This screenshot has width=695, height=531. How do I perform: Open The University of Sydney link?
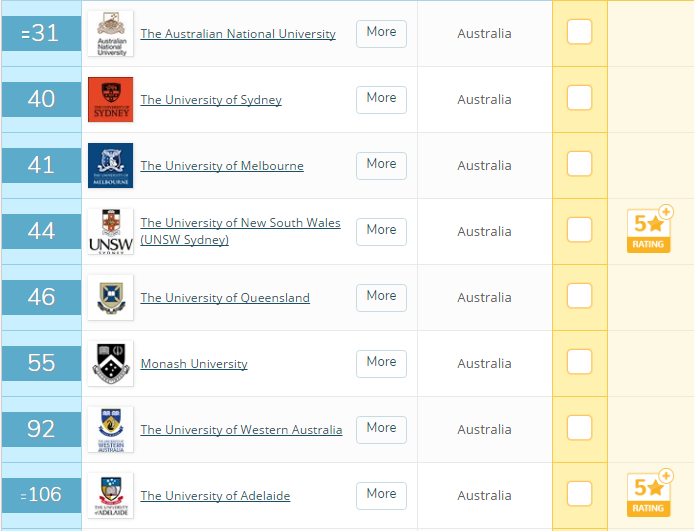(211, 100)
